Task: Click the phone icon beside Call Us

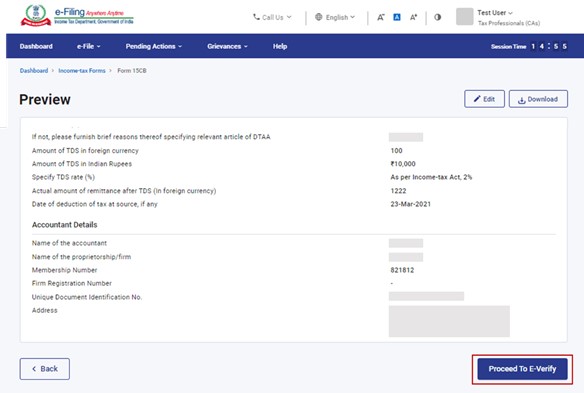Action: pyautogui.click(x=256, y=17)
